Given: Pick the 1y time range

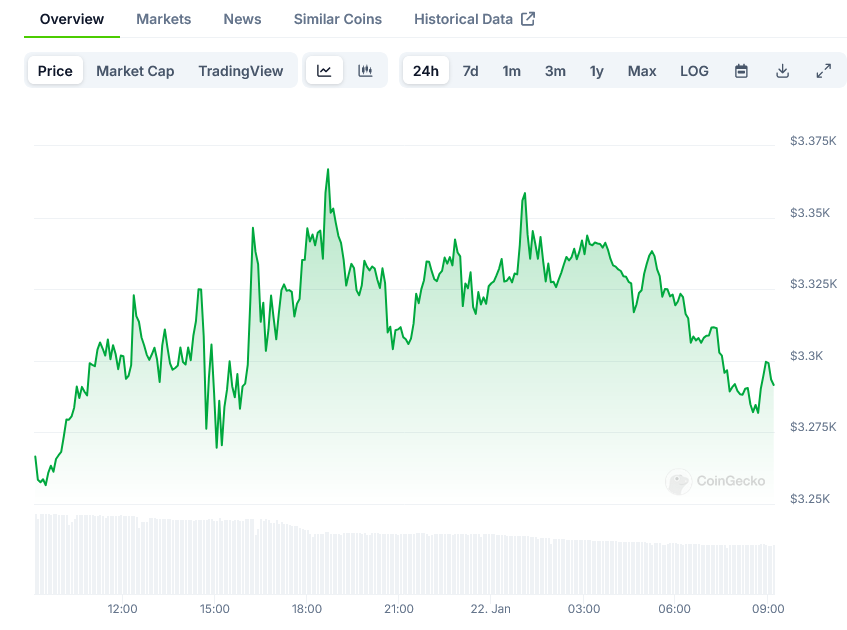Looking at the screenshot, I should click(x=597, y=71).
